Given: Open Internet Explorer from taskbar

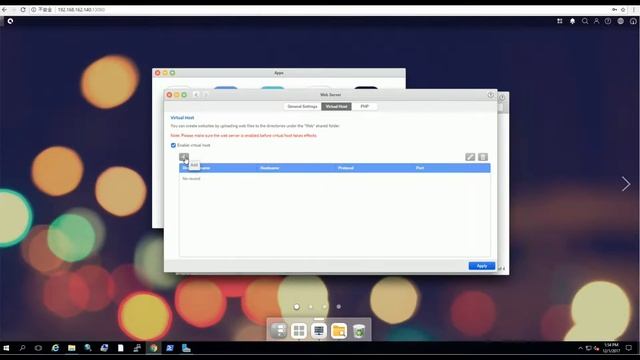Looking at the screenshot, I should pos(55,348).
